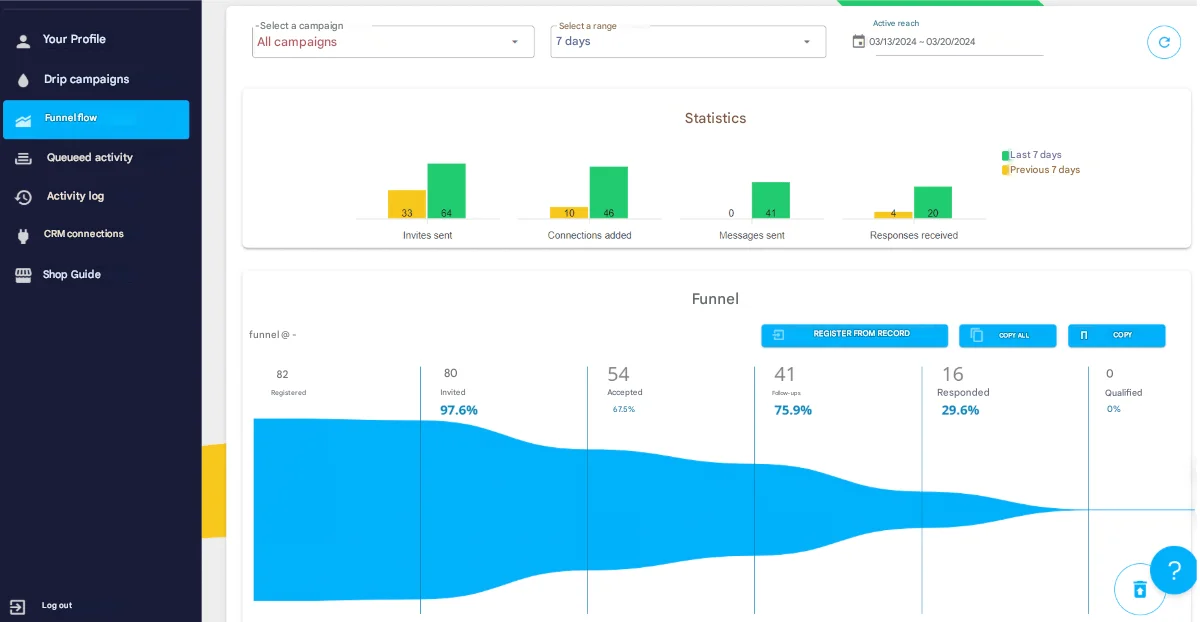
Task: Click green Connections added bar showing 46
Action: point(609,193)
